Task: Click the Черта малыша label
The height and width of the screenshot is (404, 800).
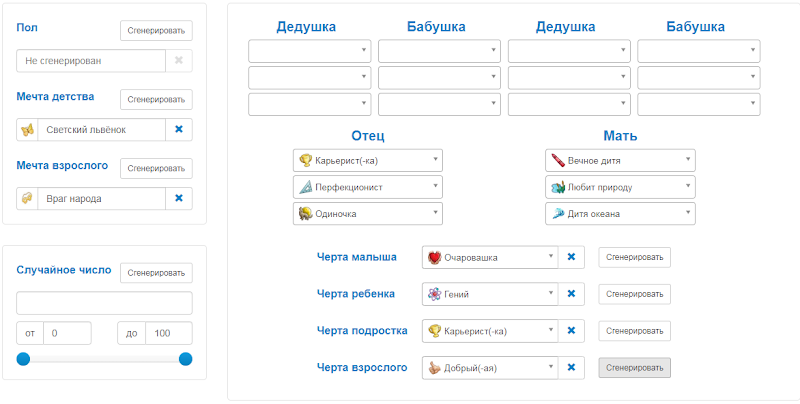Action: 357,257
